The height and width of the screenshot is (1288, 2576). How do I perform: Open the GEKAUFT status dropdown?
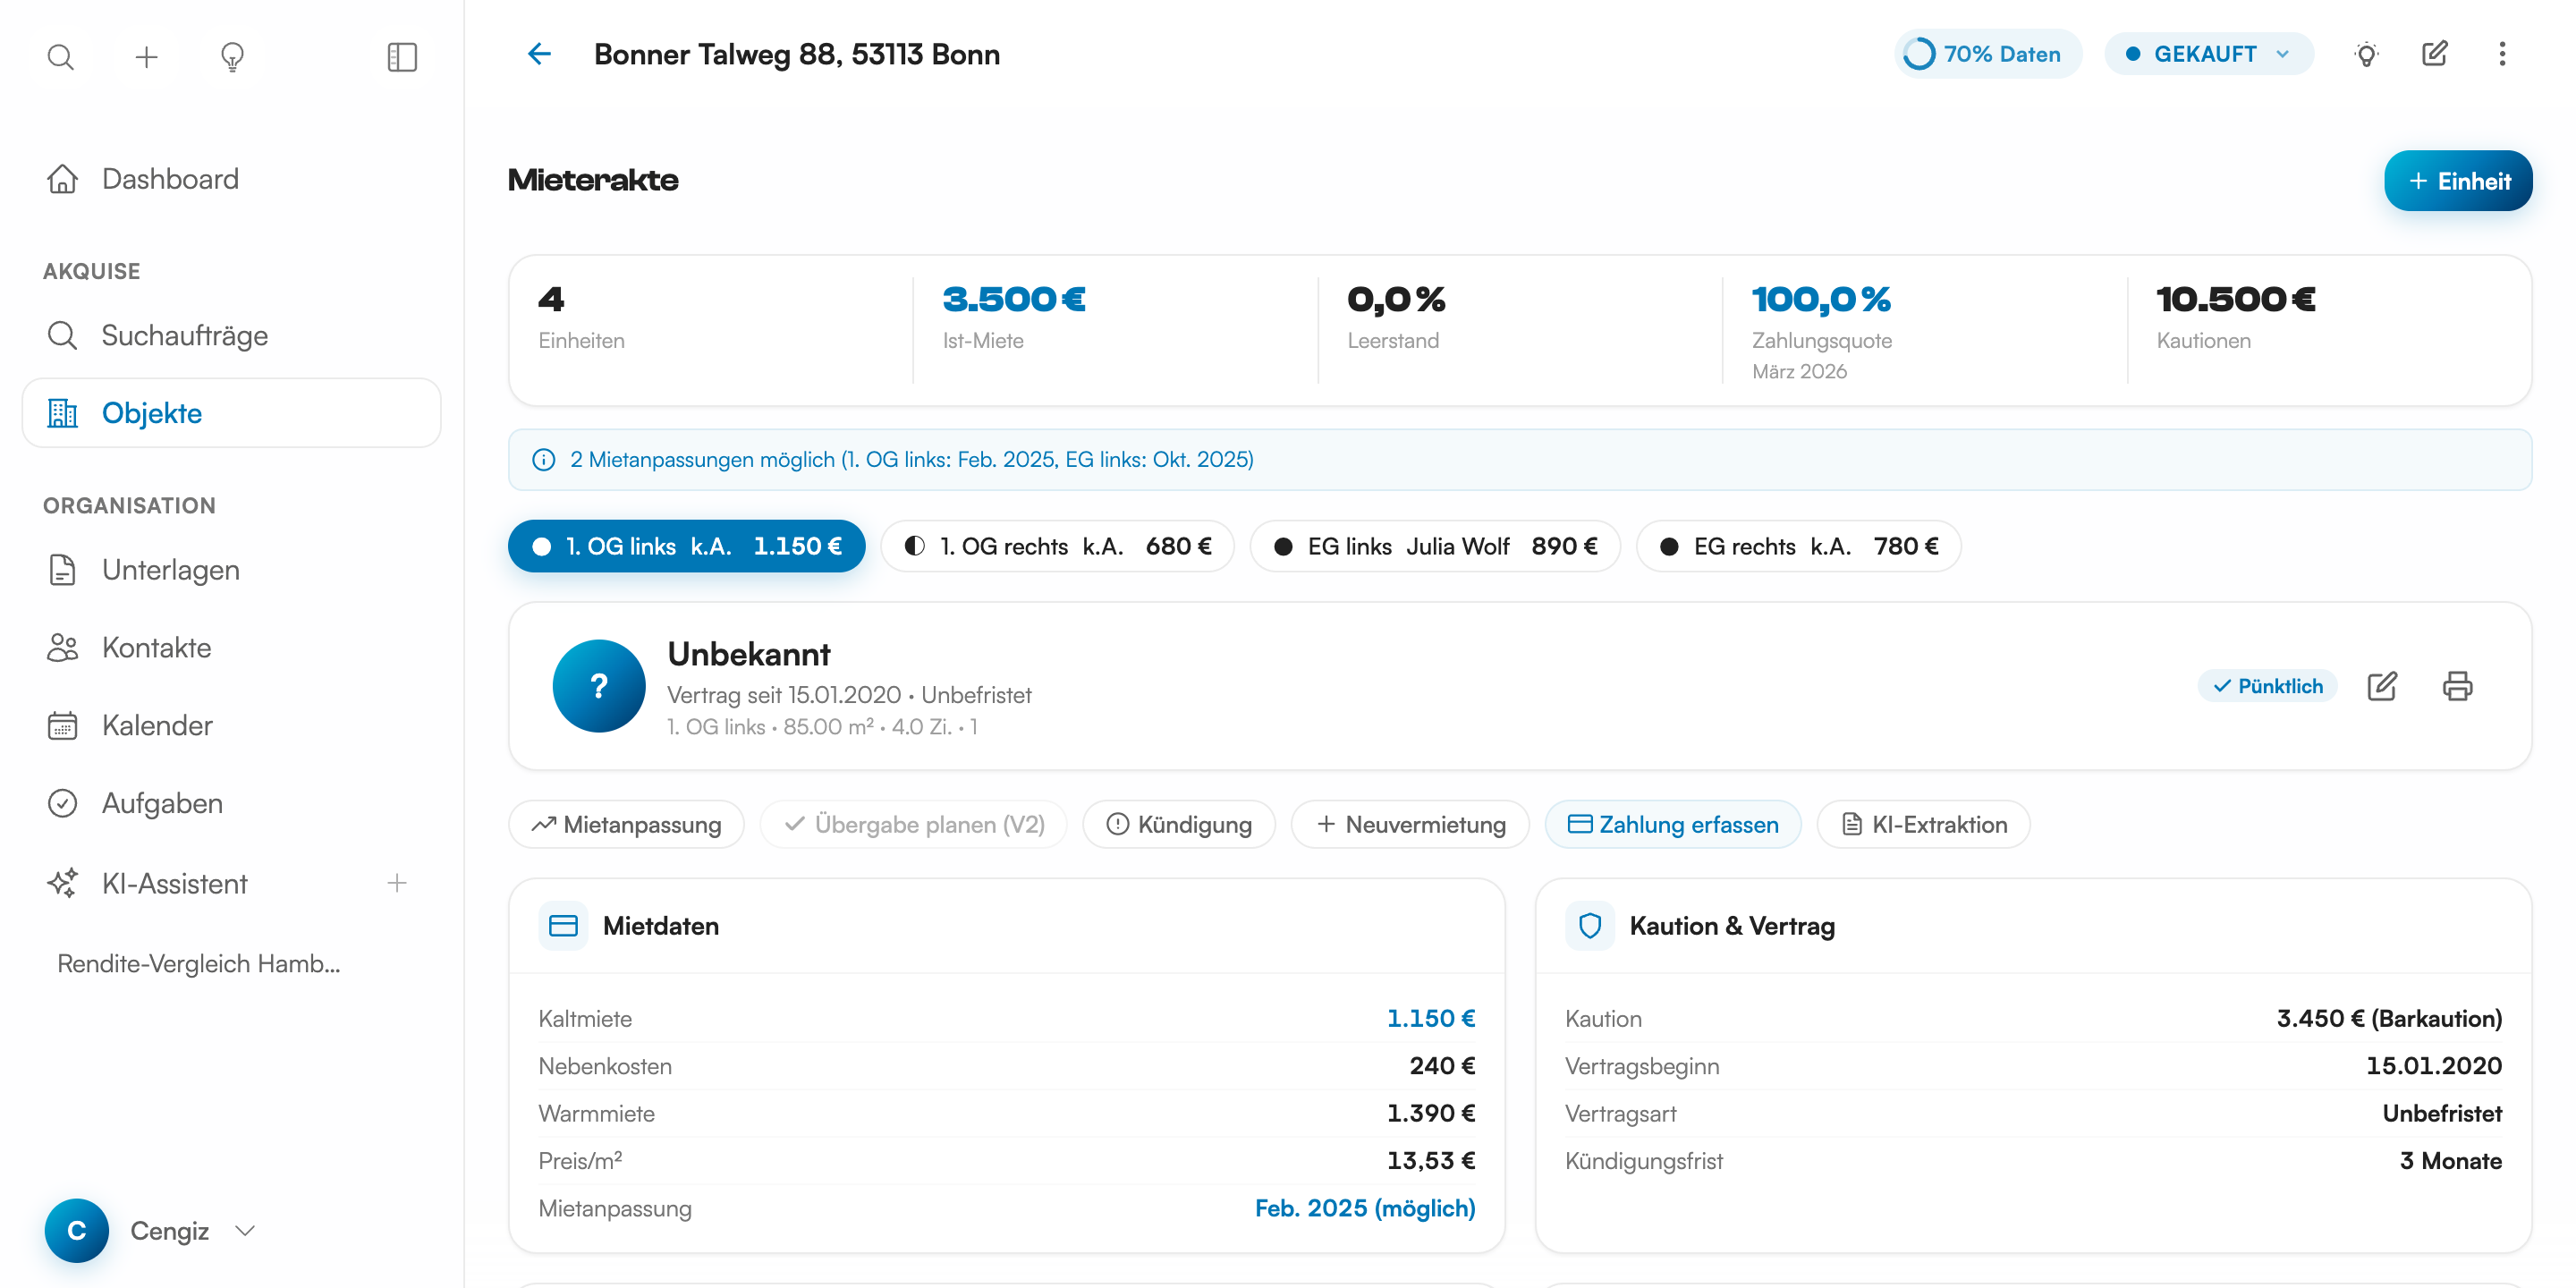pos(2208,54)
